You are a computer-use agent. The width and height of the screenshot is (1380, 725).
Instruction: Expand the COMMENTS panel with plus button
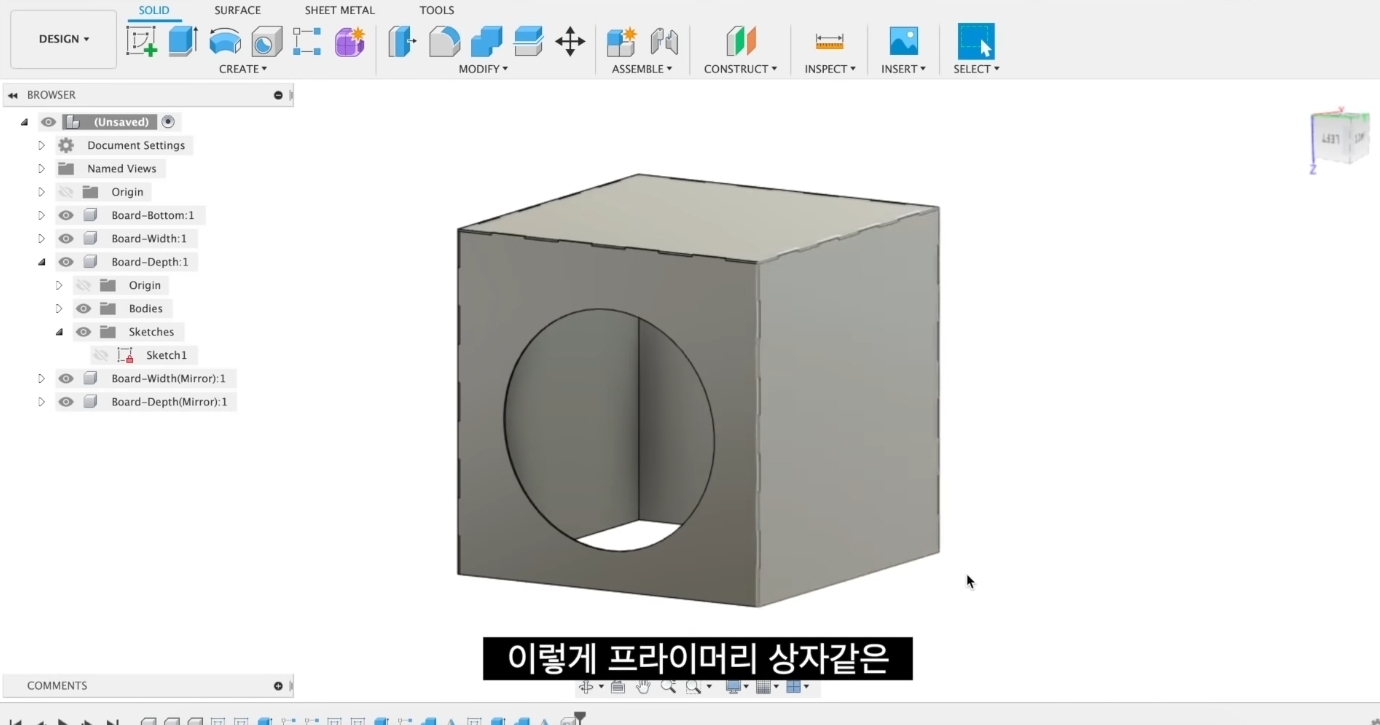278,686
